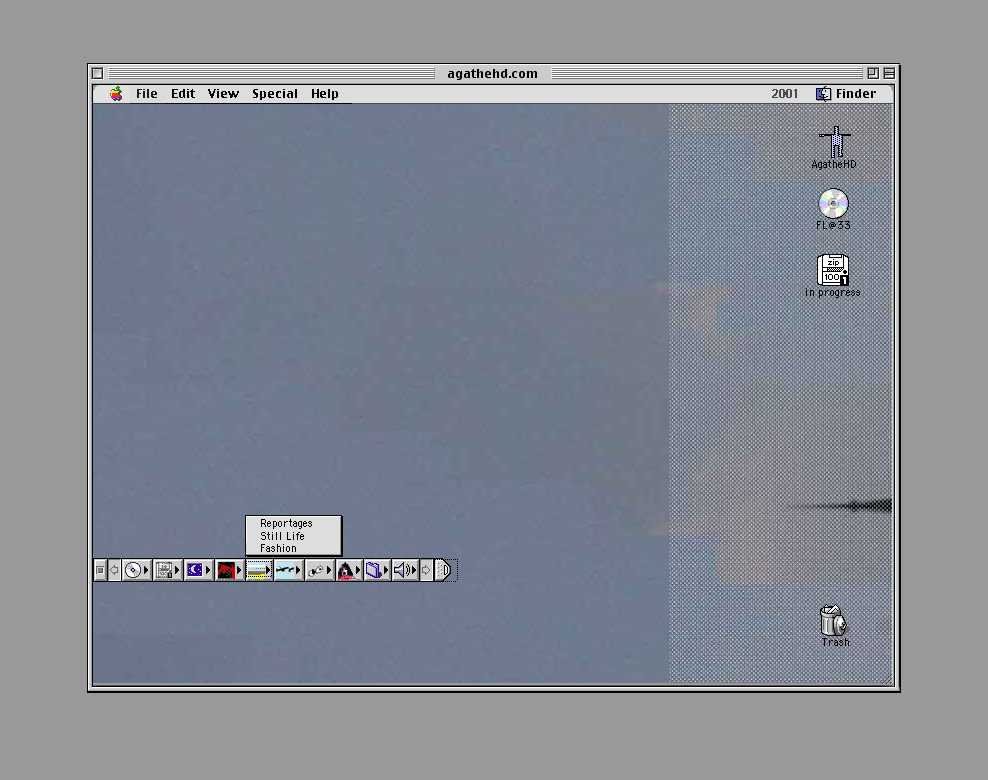The height and width of the screenshot is (780, 988).
Task: Open the FL@33 CD icon
Action: [834, 203]
